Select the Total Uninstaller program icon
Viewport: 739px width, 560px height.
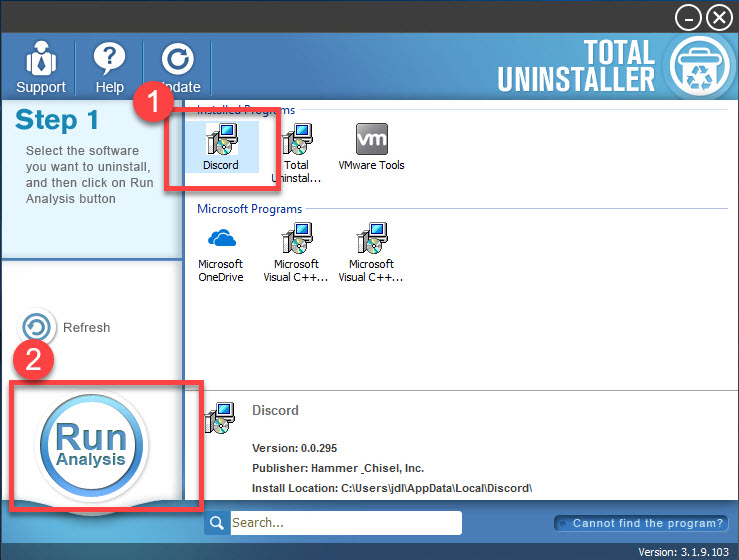point(296,153)
